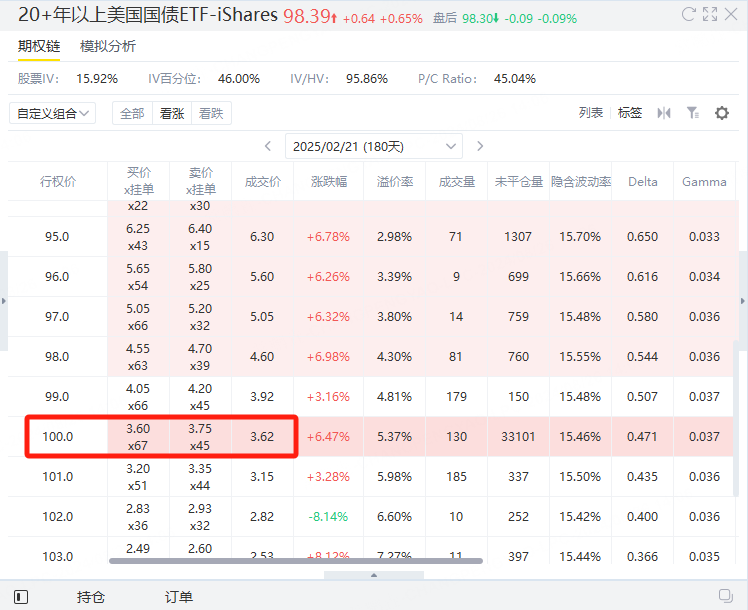This screenshot has width=748, height=610.
Task: Click the 股票IV 15.92% value
Action: (97, 79)
